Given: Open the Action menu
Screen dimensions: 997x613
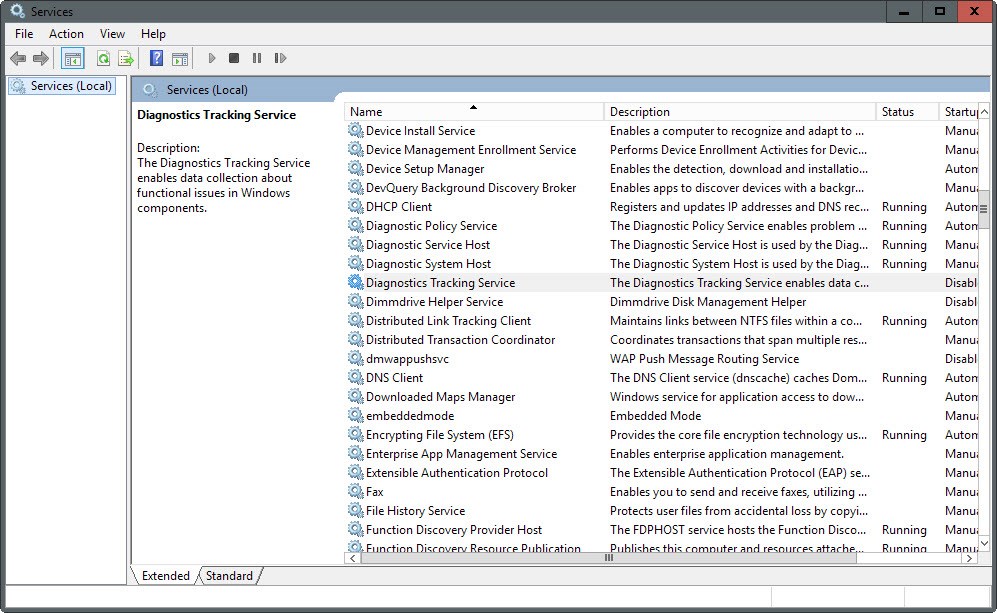Looking at the screenshot, I should point(66,34).
